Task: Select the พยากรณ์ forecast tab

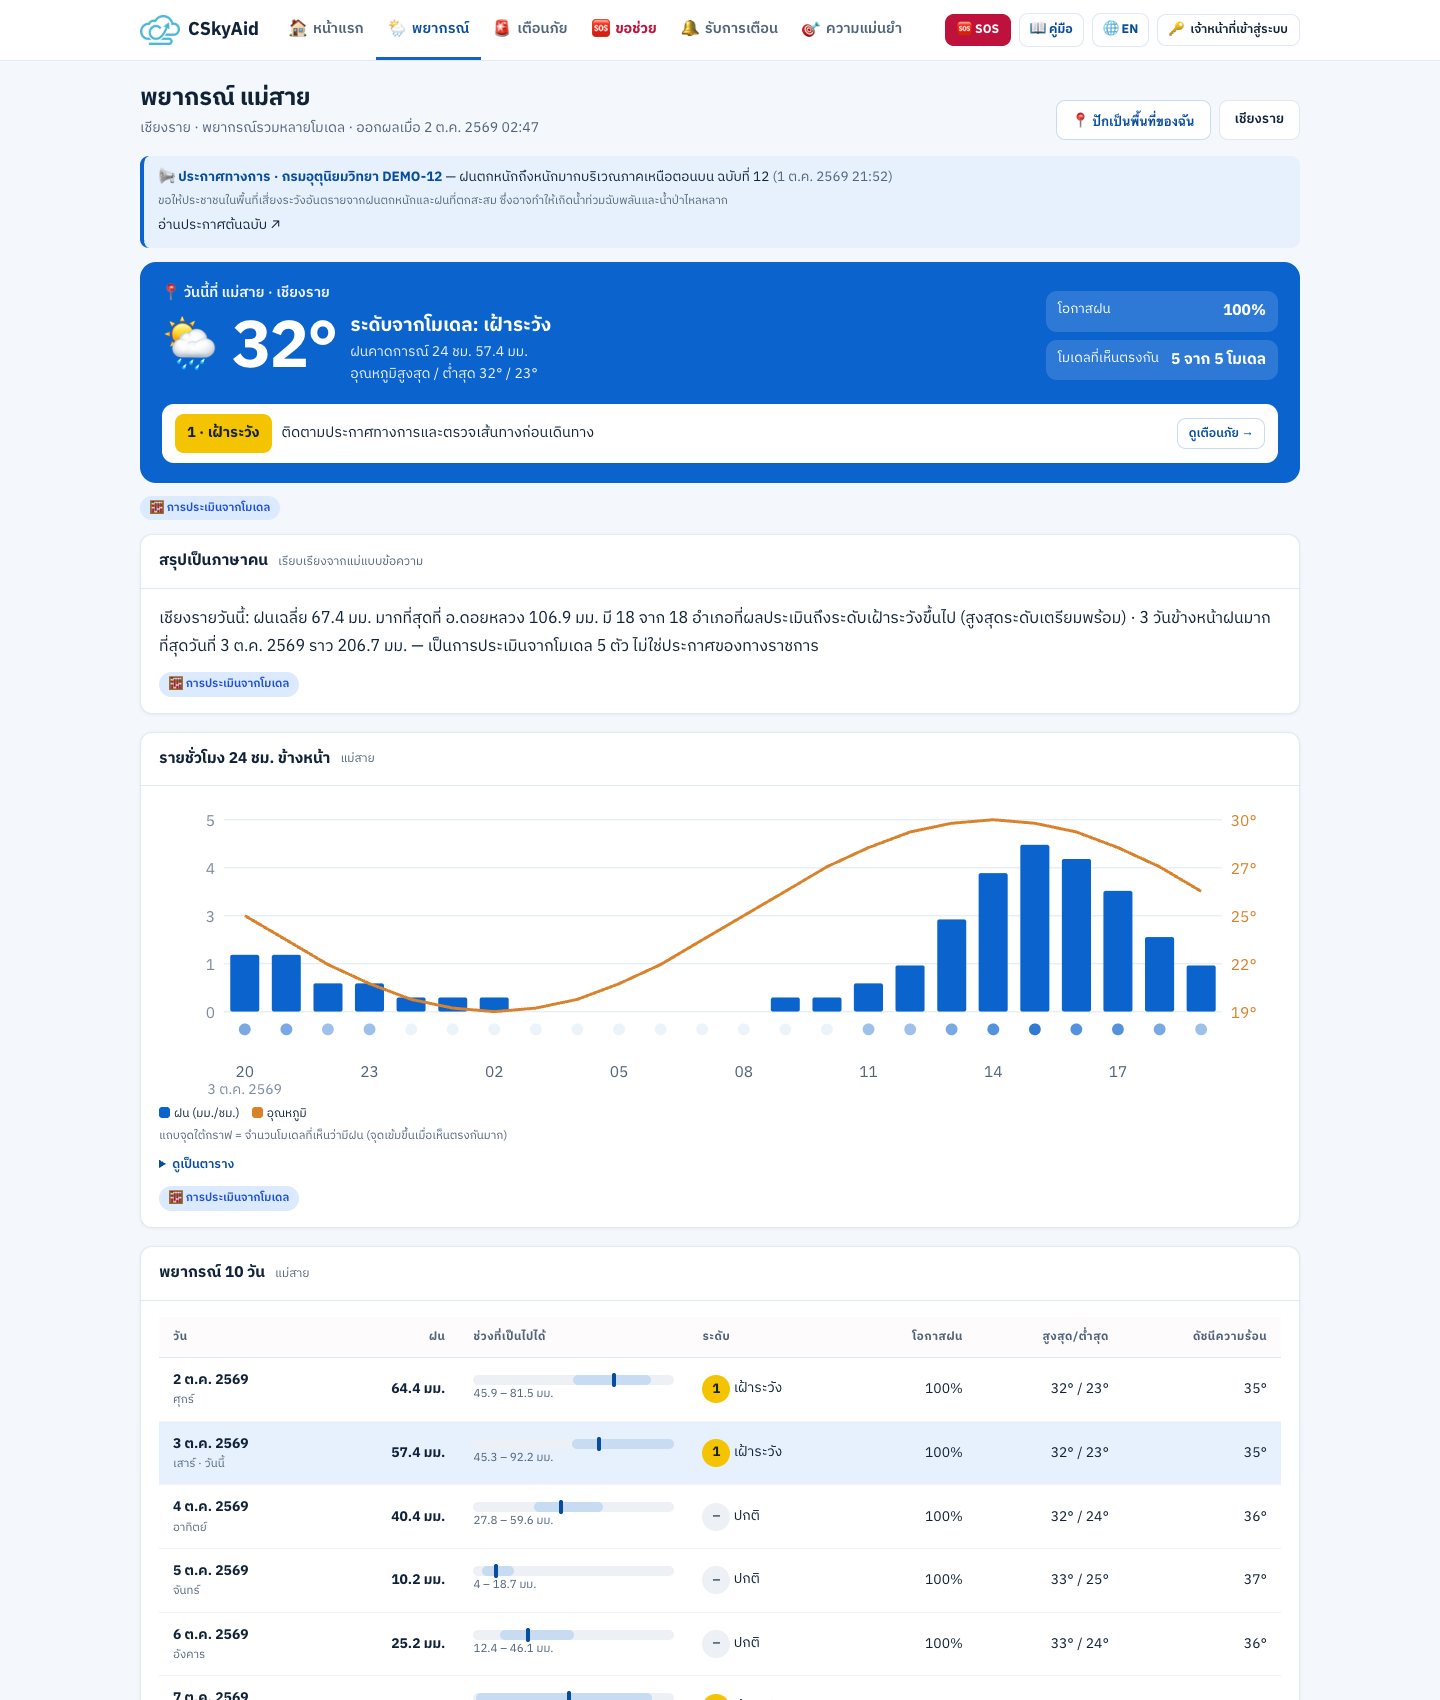Action: 428,29
